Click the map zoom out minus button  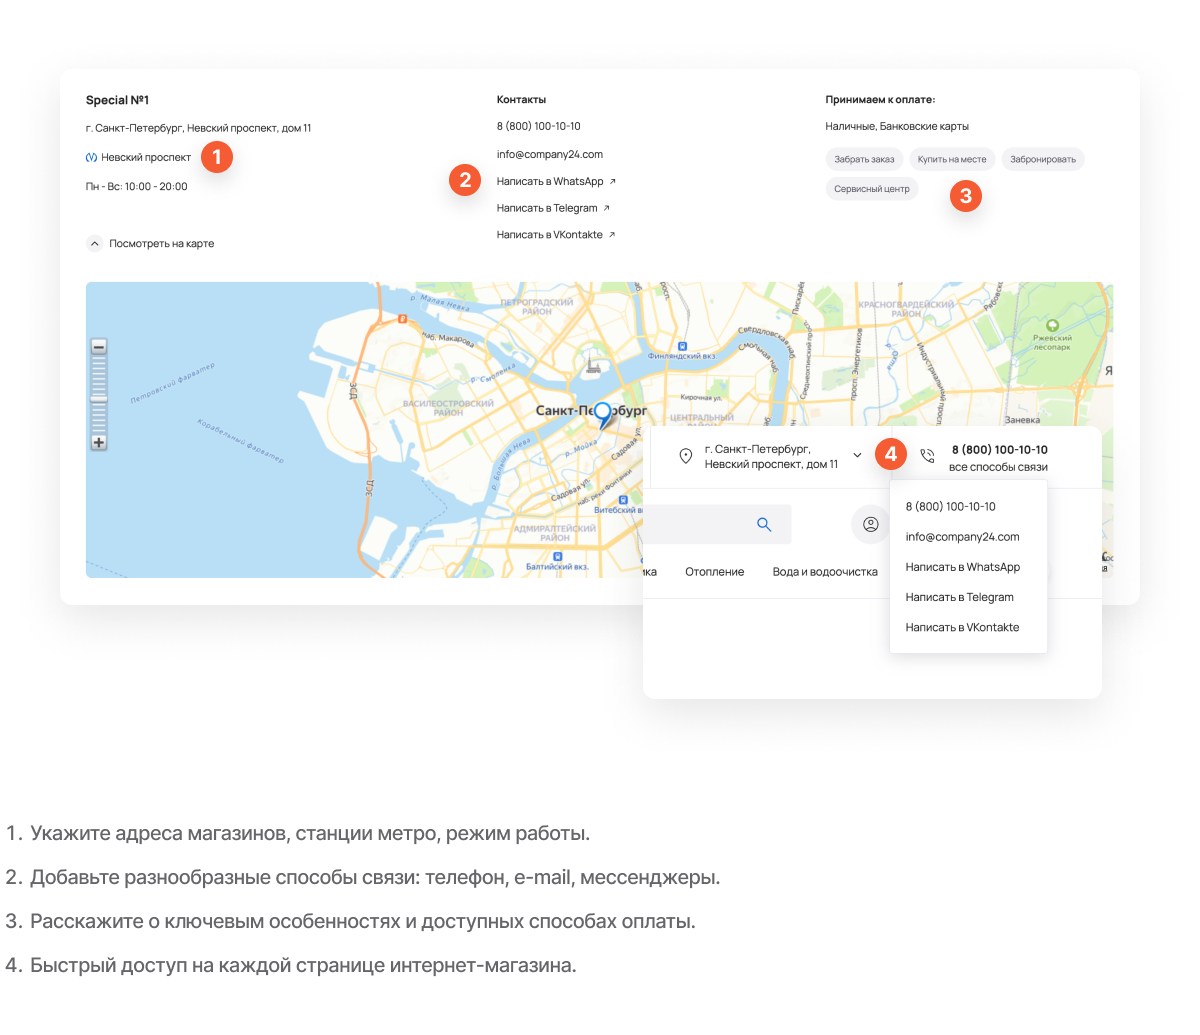pyautogui.click(x=99, y=347)
